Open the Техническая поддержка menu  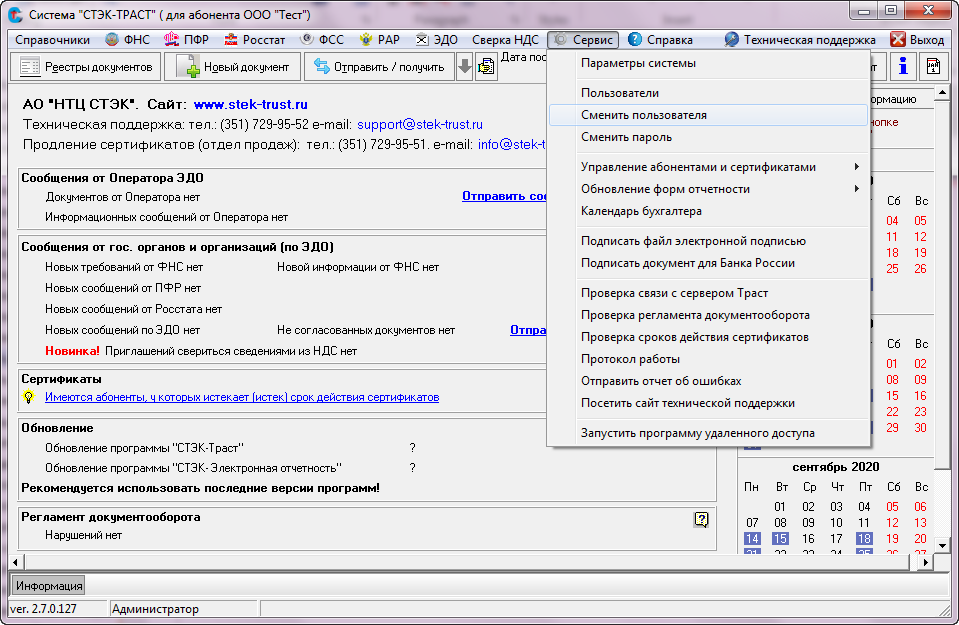[800, 40]
